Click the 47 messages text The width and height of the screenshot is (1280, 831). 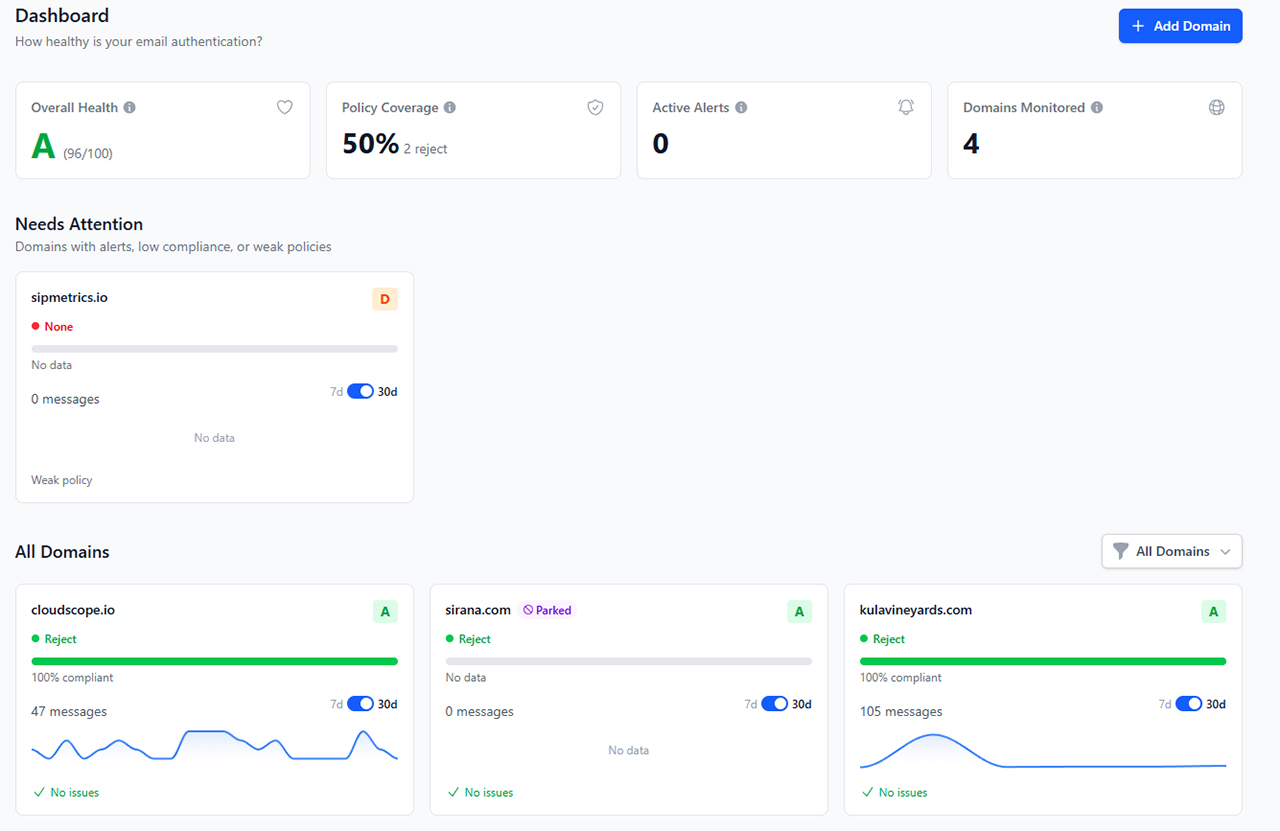click(x=69, y=712)
